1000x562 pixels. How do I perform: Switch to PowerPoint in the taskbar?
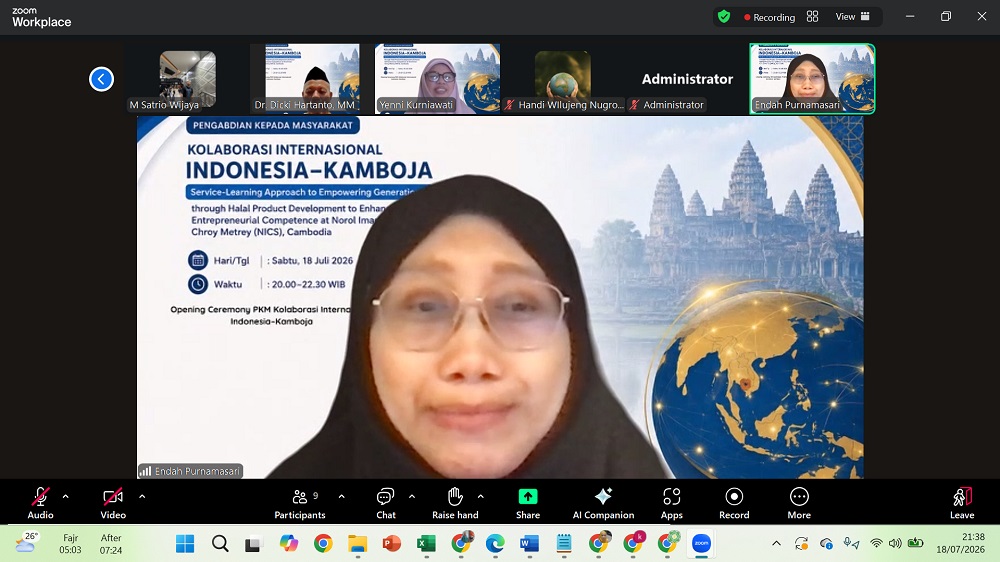tap(392, 544)
